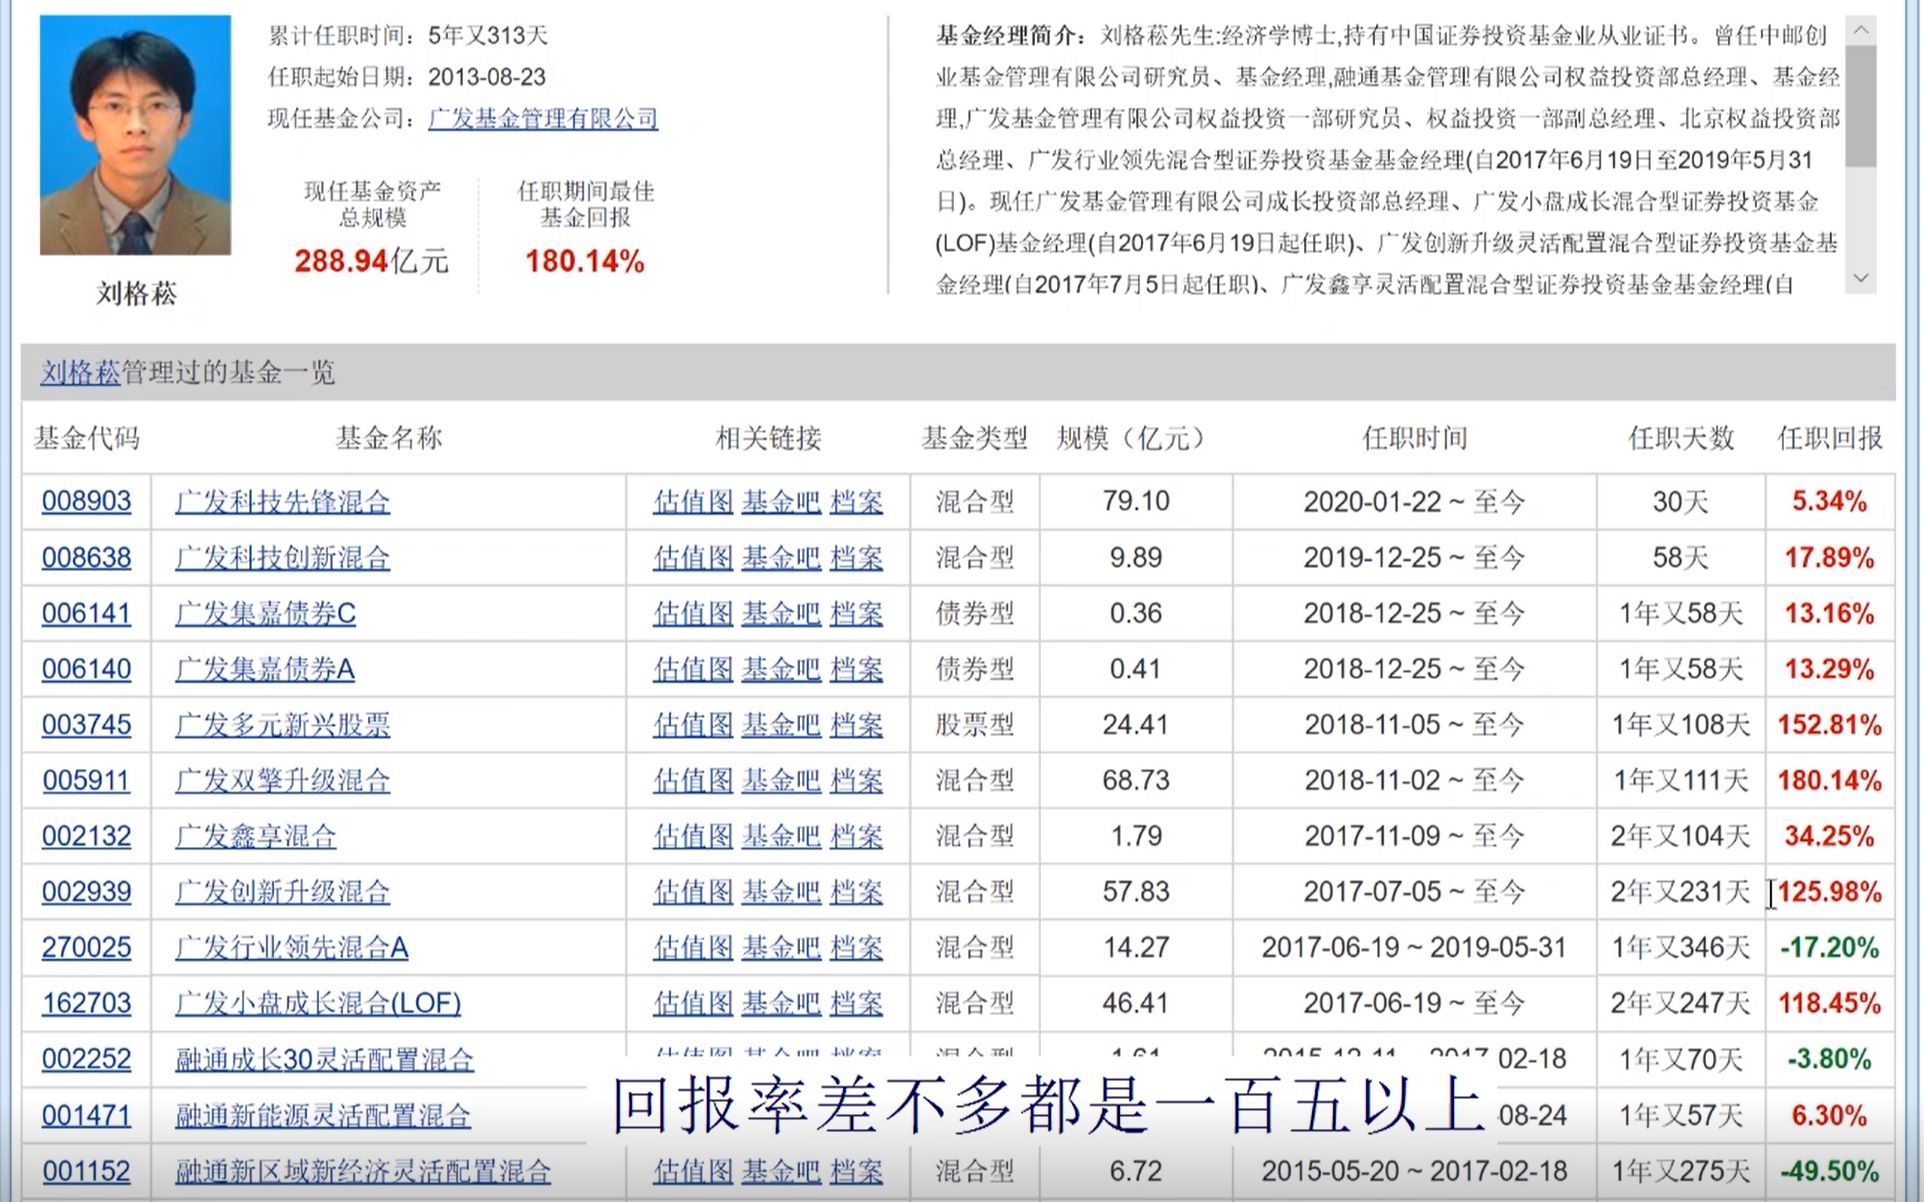Screen dimensions: 1924x1202
Task: Open 广发双擎升级混合 fund name link
Action: coord(283,782)
